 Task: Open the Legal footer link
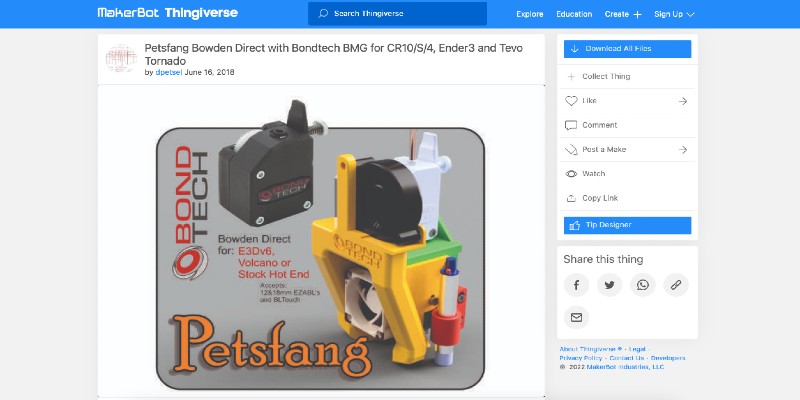pyautogui.click(x=637, y=349)
